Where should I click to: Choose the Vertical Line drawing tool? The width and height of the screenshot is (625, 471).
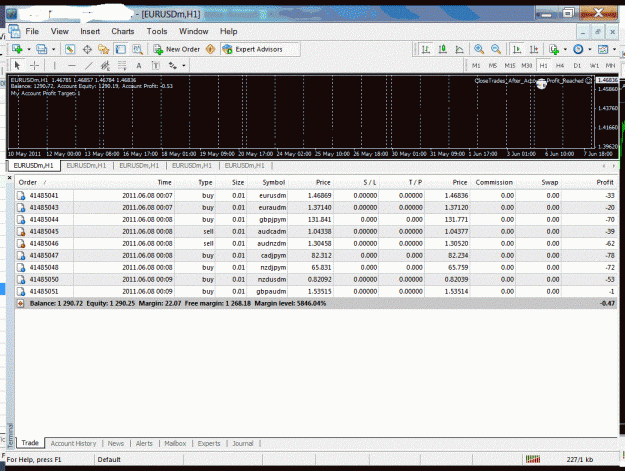click(x=55, y=65)
